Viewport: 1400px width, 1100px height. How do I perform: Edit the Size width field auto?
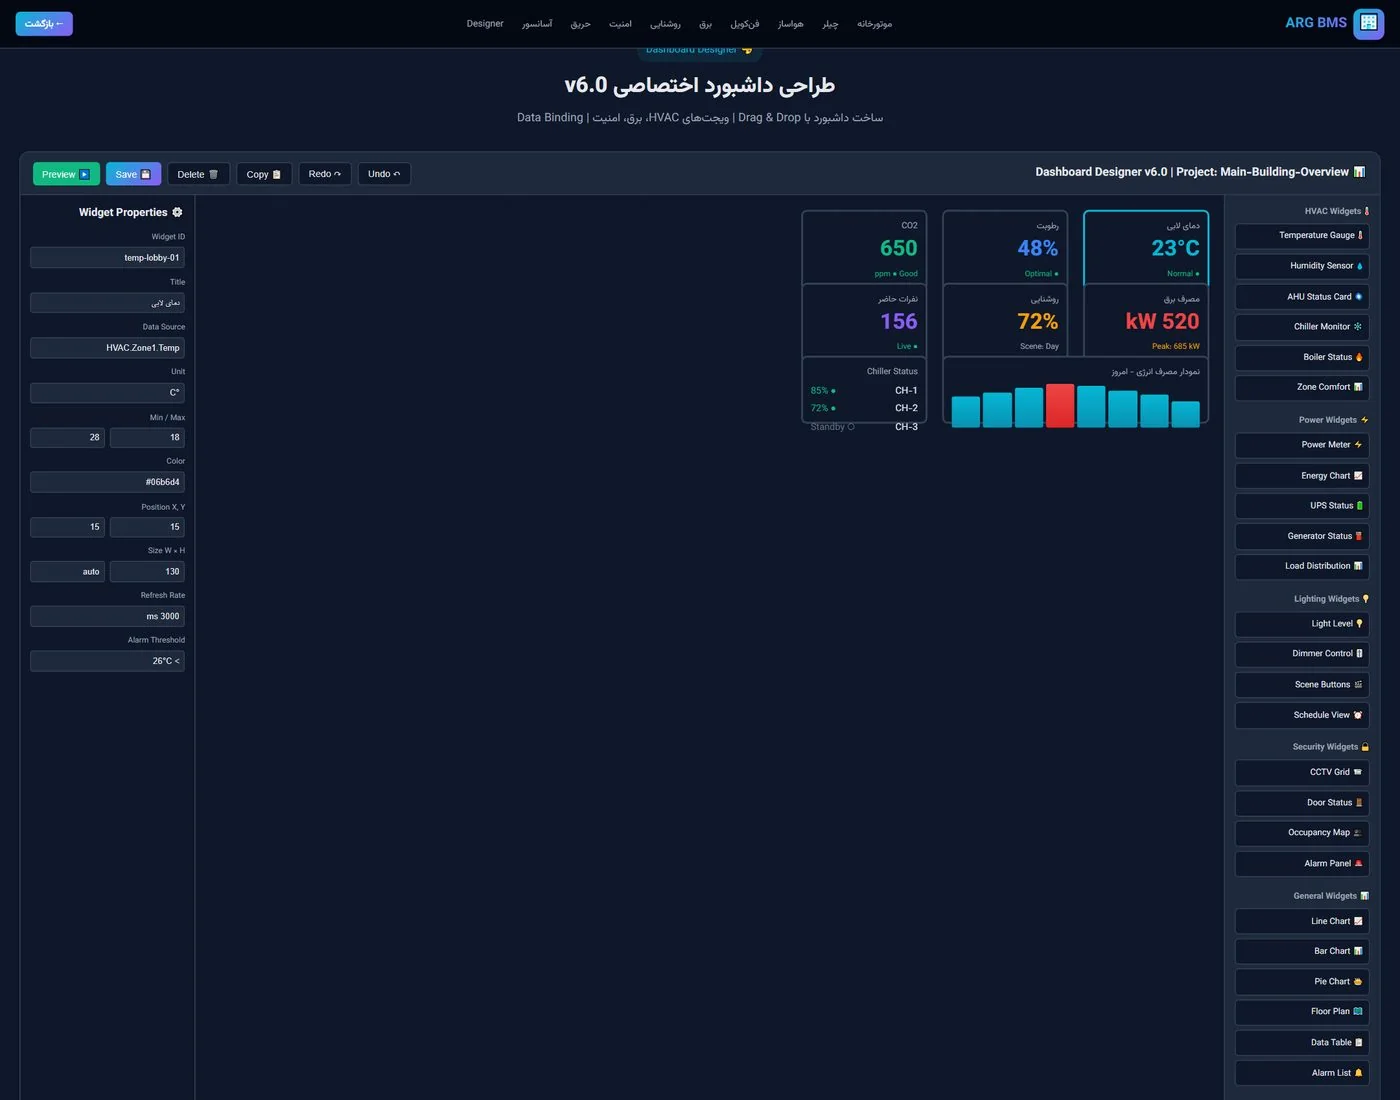[67, 572]
